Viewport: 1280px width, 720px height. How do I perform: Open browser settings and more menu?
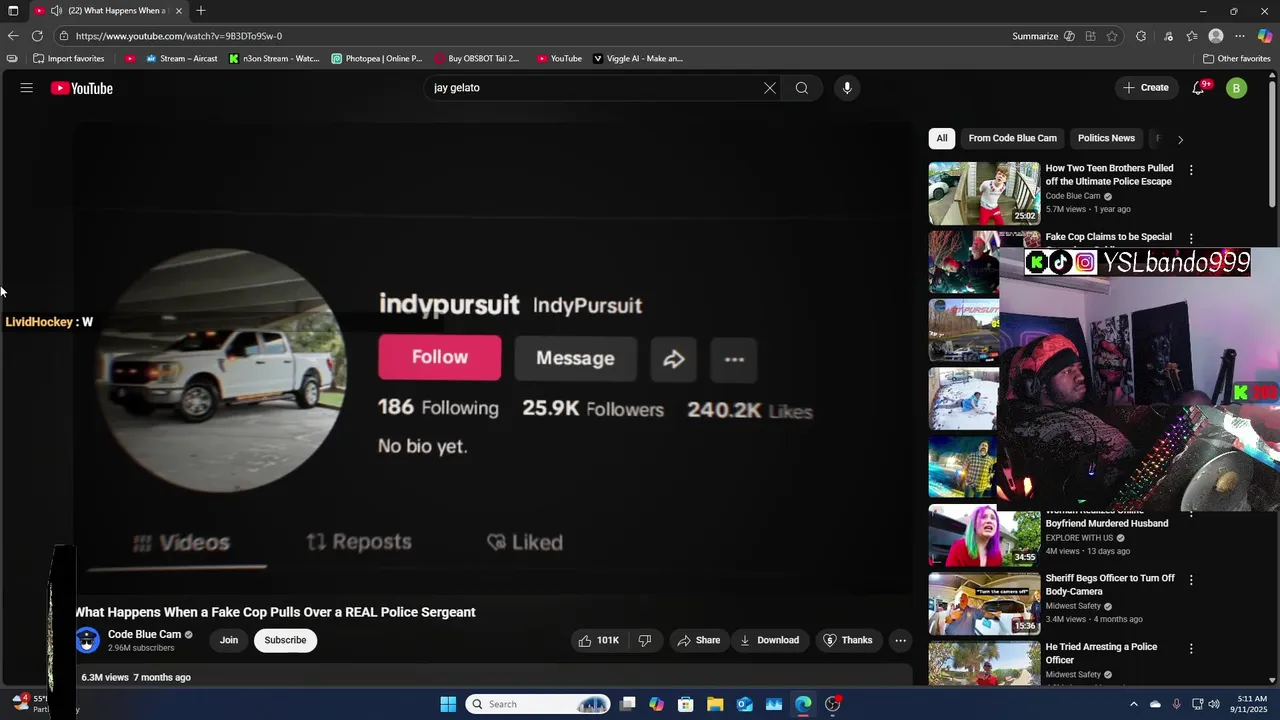tap(1240, 36)
